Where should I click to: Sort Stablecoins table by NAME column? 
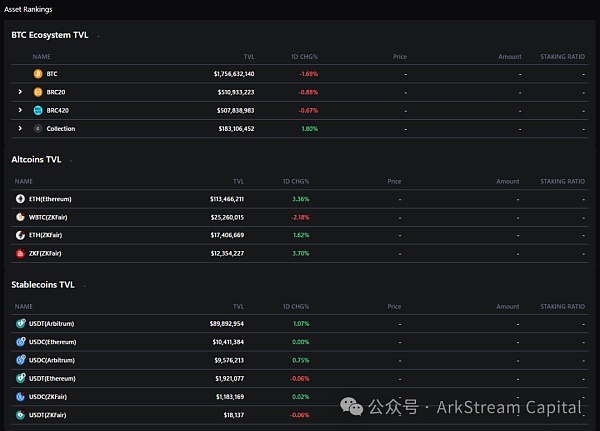tap(24, 306)
